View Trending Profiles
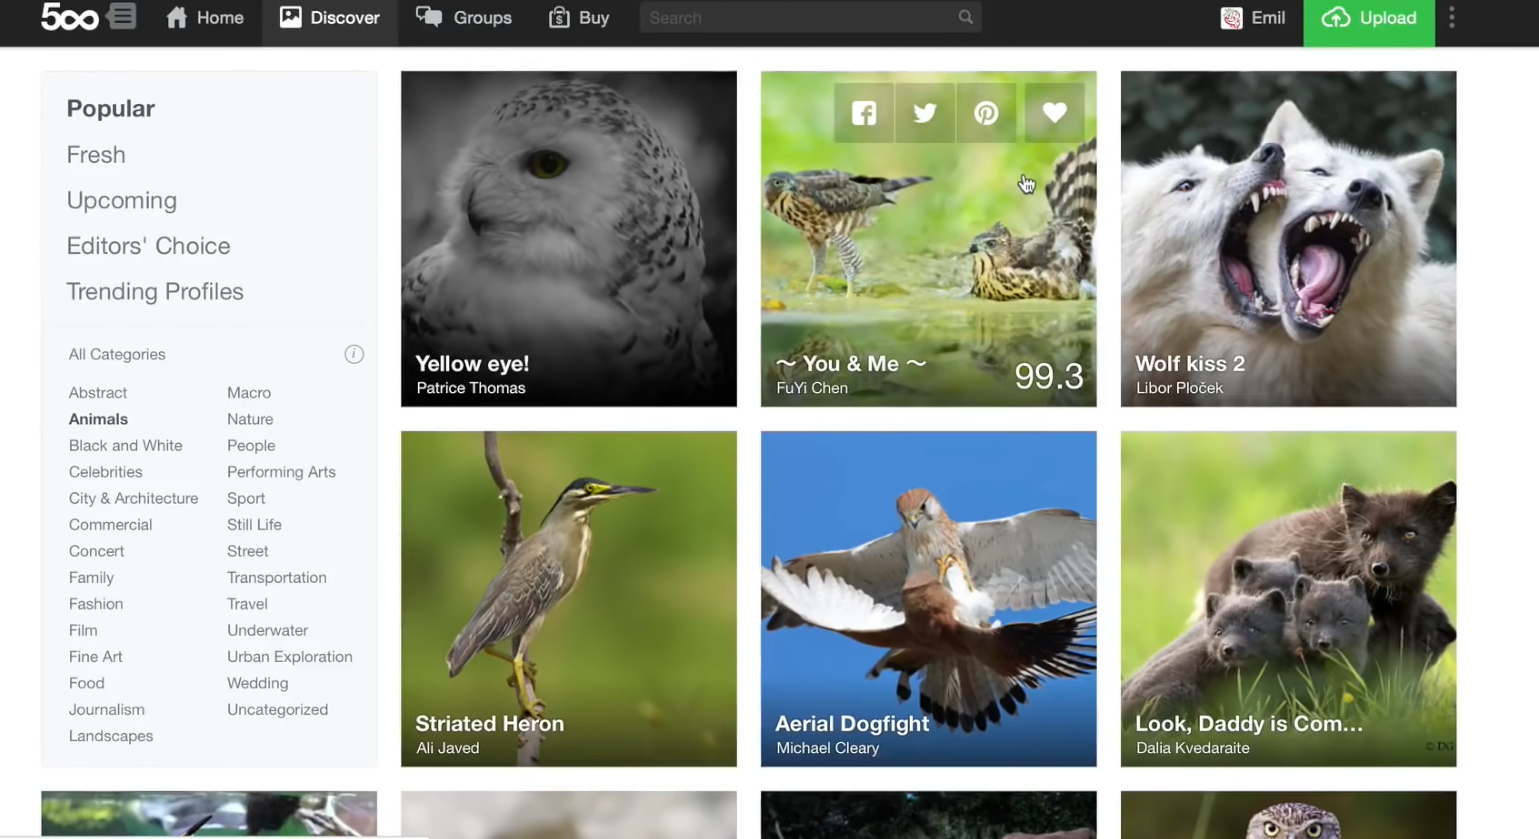 [x=155, y=291]
